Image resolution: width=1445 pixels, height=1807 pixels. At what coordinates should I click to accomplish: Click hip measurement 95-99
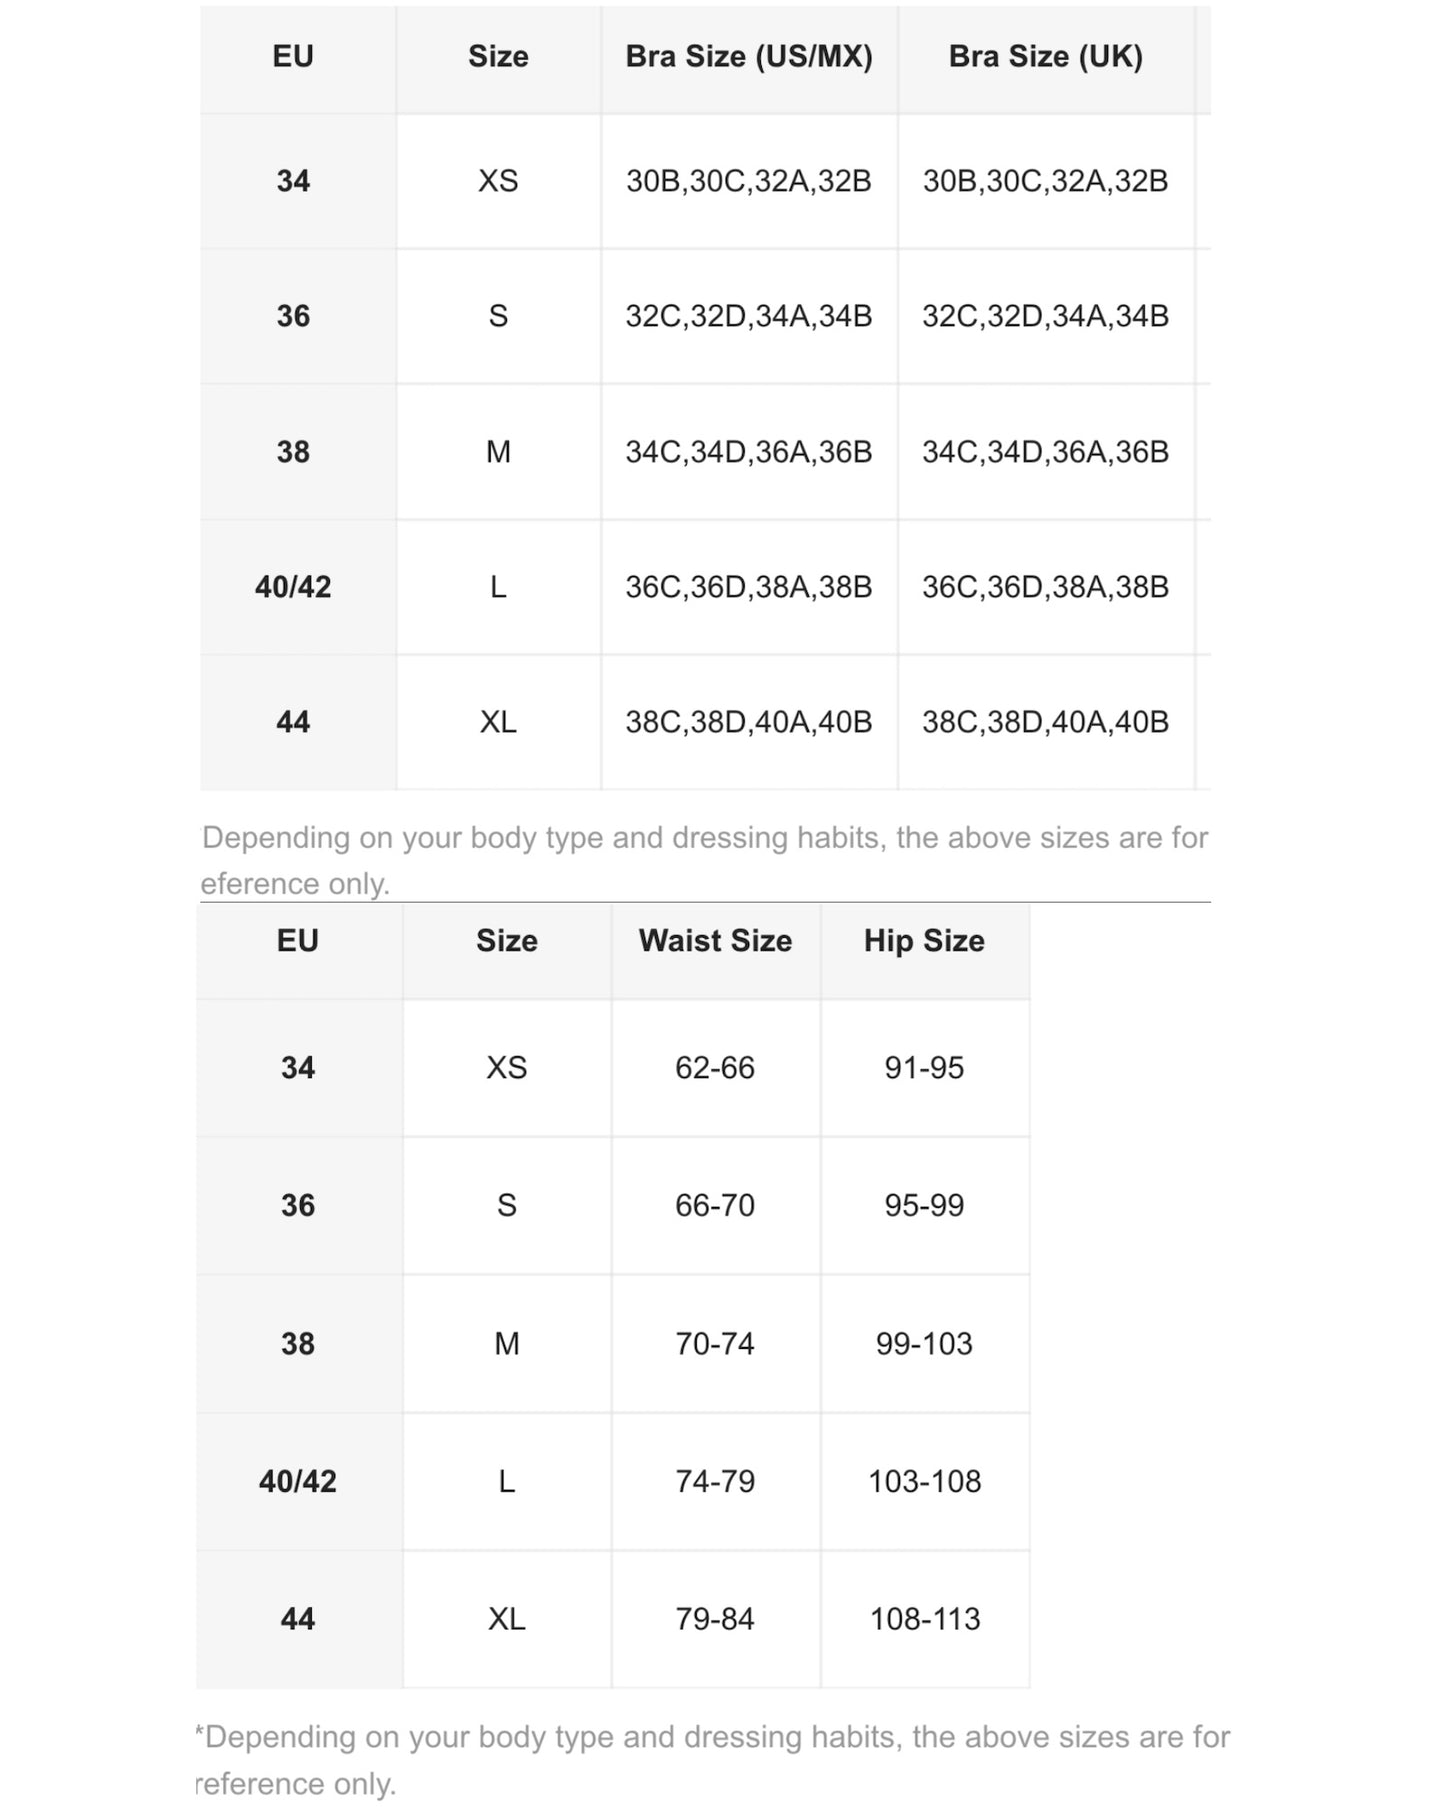[x=924, y=1206]
